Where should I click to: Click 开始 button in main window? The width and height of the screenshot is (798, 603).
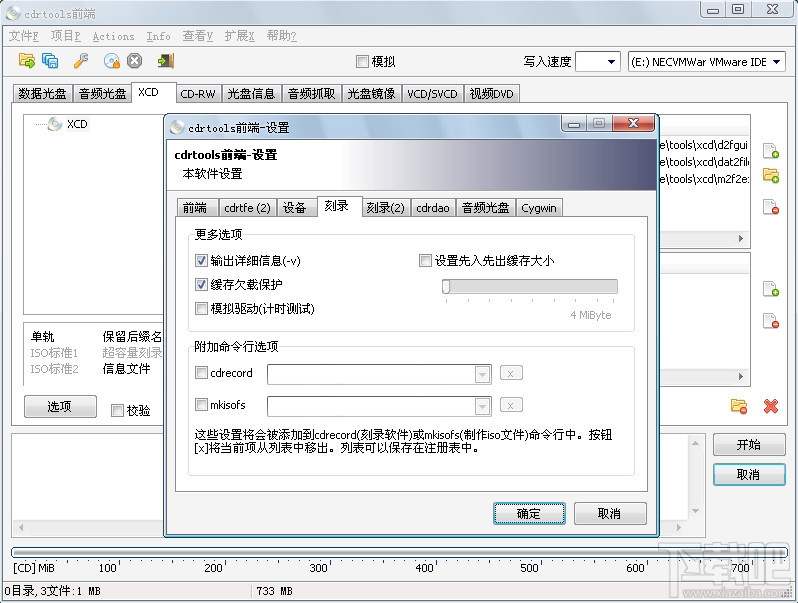click(x=749, y=445)
